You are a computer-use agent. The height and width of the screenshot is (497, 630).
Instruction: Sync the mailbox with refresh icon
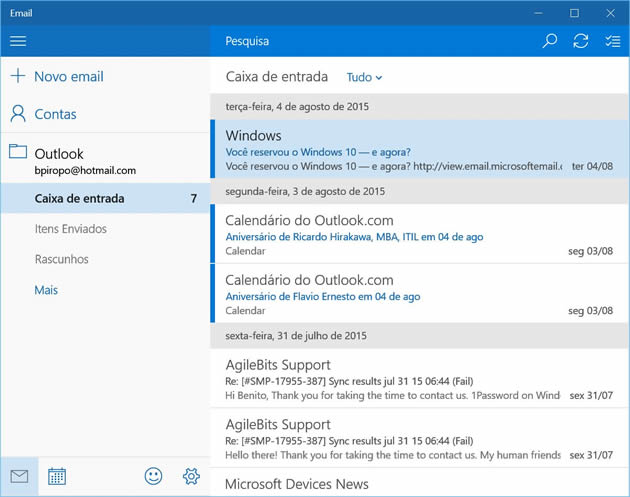pos(581,41)
